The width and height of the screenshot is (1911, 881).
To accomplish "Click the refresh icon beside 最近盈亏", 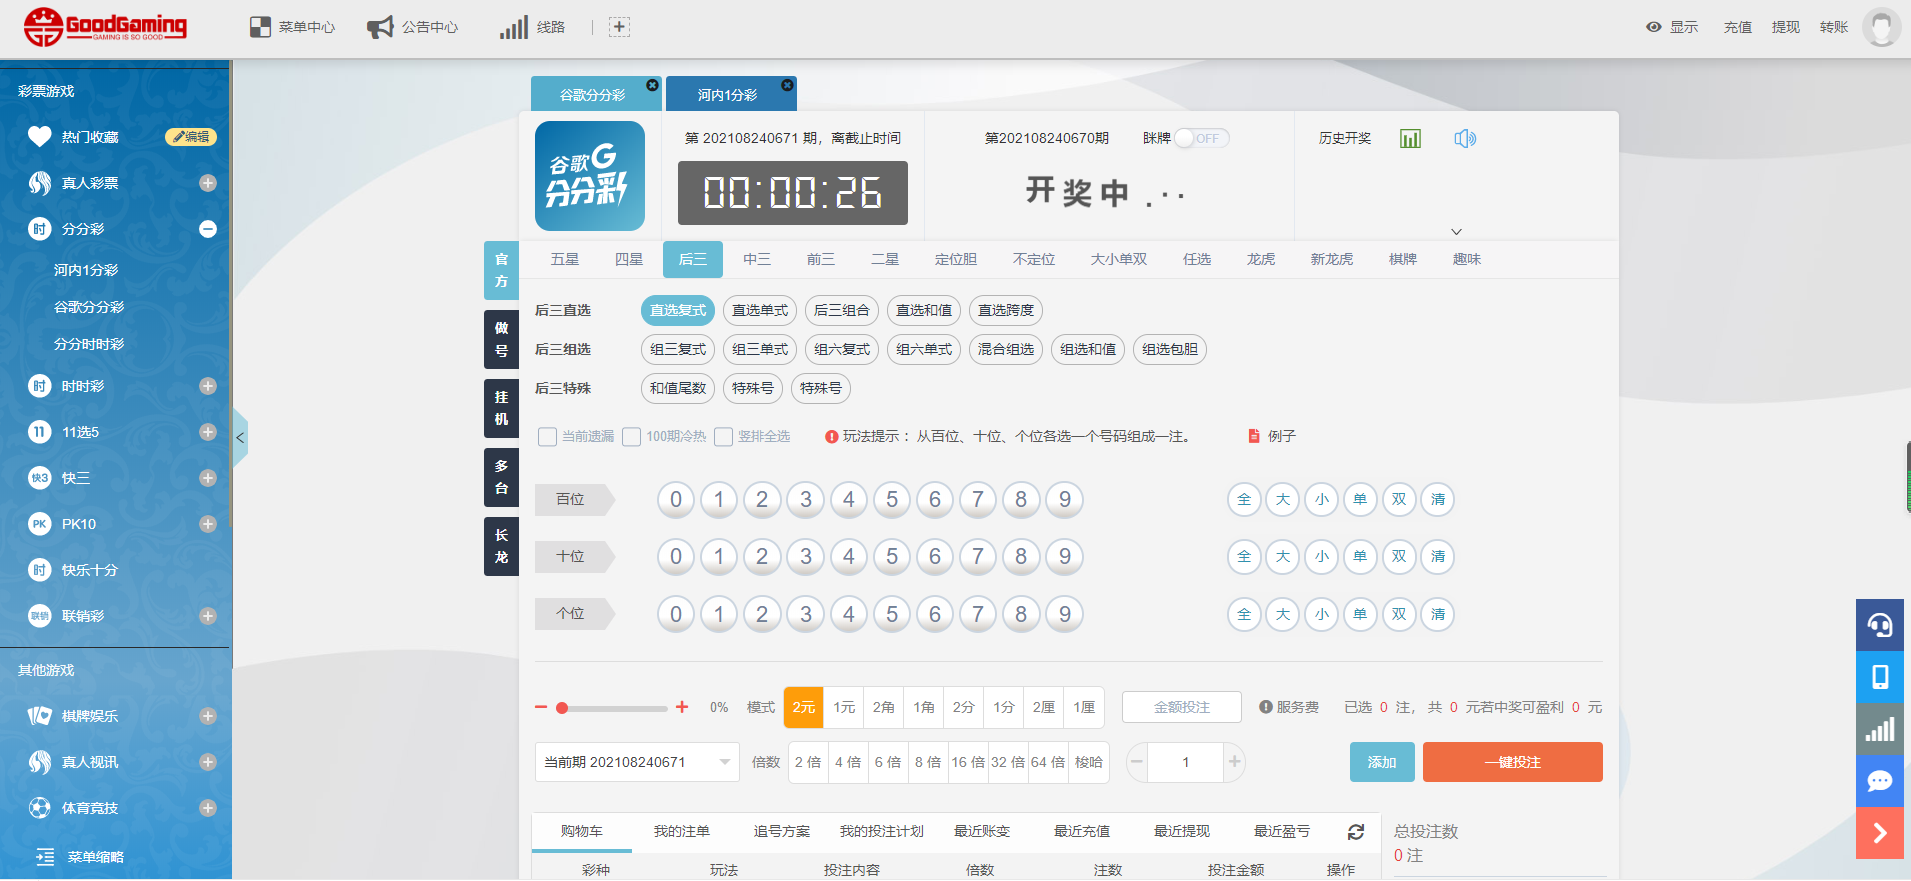I will (1356, 832).
